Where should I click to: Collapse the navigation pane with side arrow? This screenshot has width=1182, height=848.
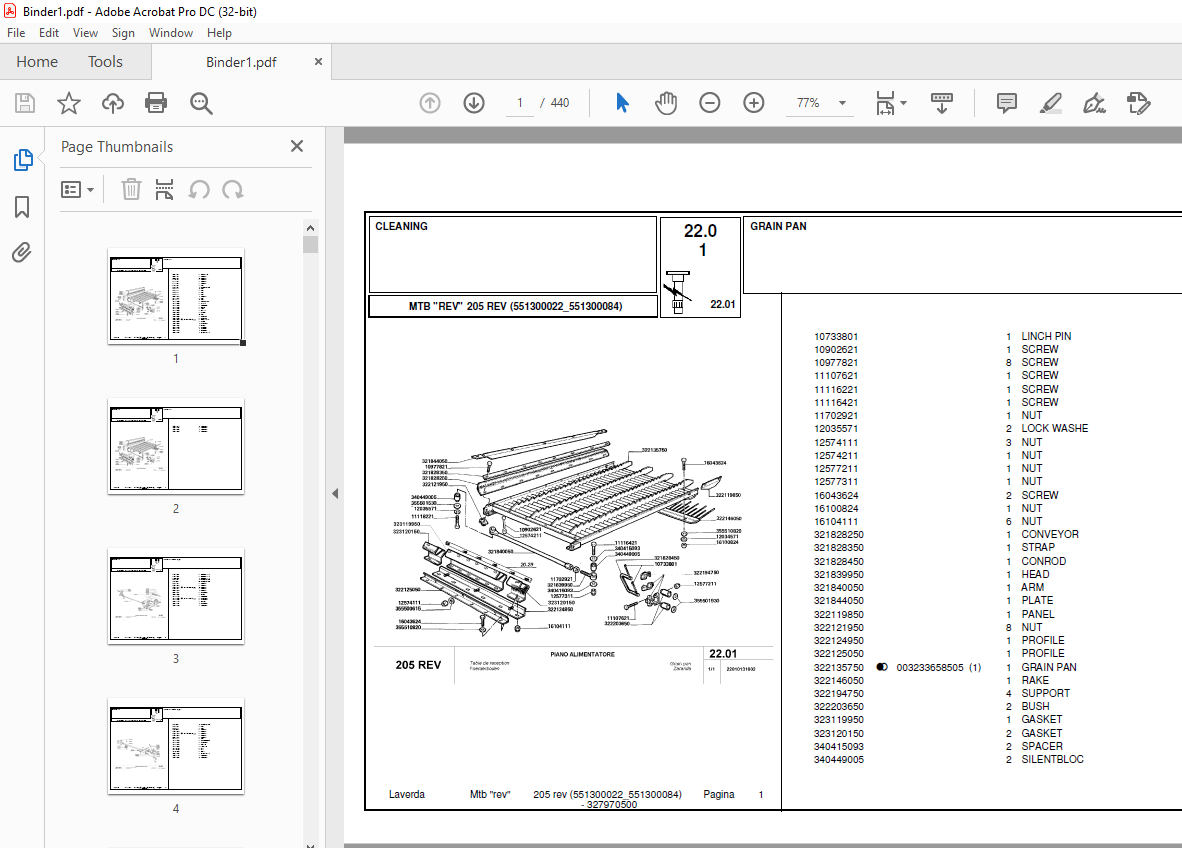pos(335,494)
